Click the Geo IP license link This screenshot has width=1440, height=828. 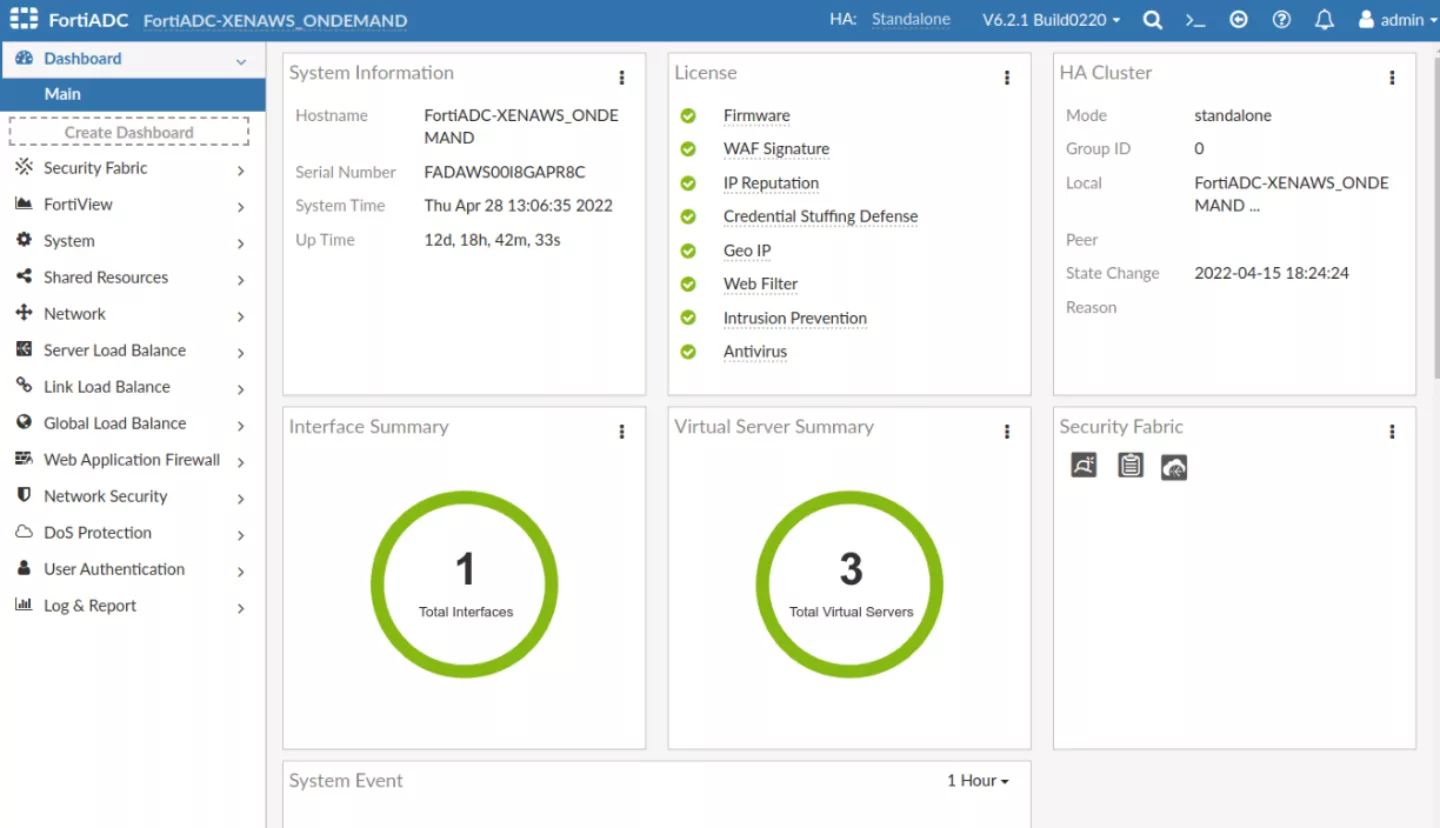click(747, 251)
